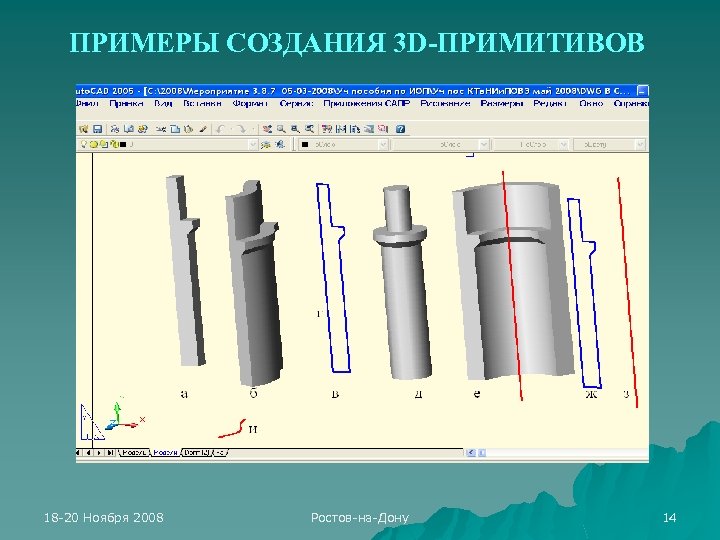Click the Layer Previous icon
The image size is (720, 540).
280,145
